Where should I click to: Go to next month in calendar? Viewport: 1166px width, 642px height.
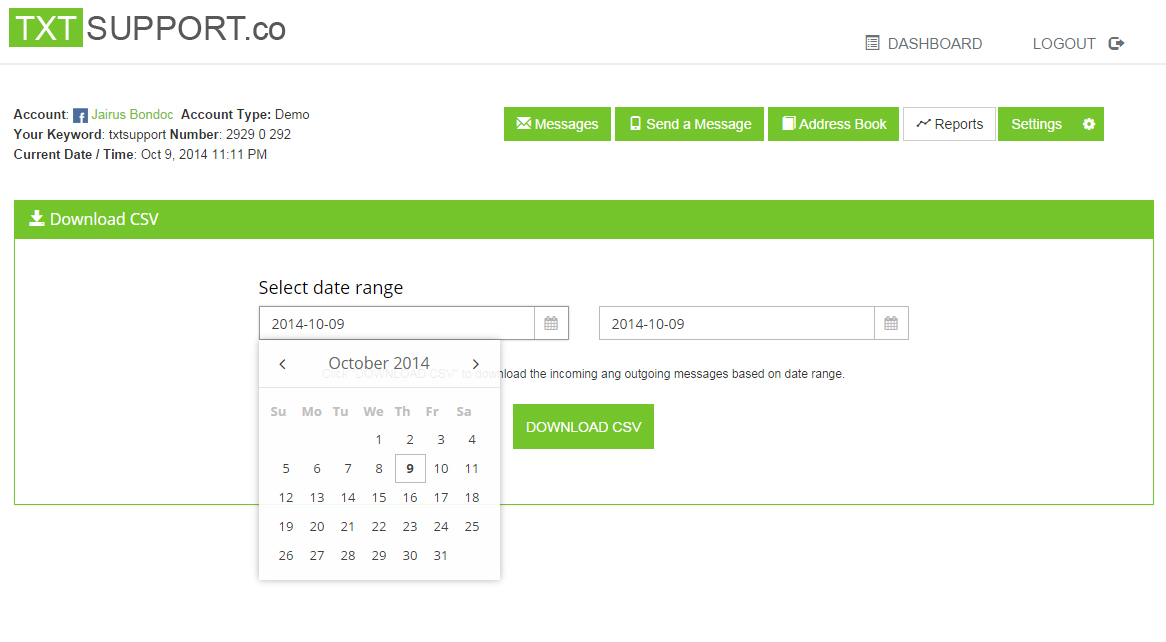click(476, 364)
